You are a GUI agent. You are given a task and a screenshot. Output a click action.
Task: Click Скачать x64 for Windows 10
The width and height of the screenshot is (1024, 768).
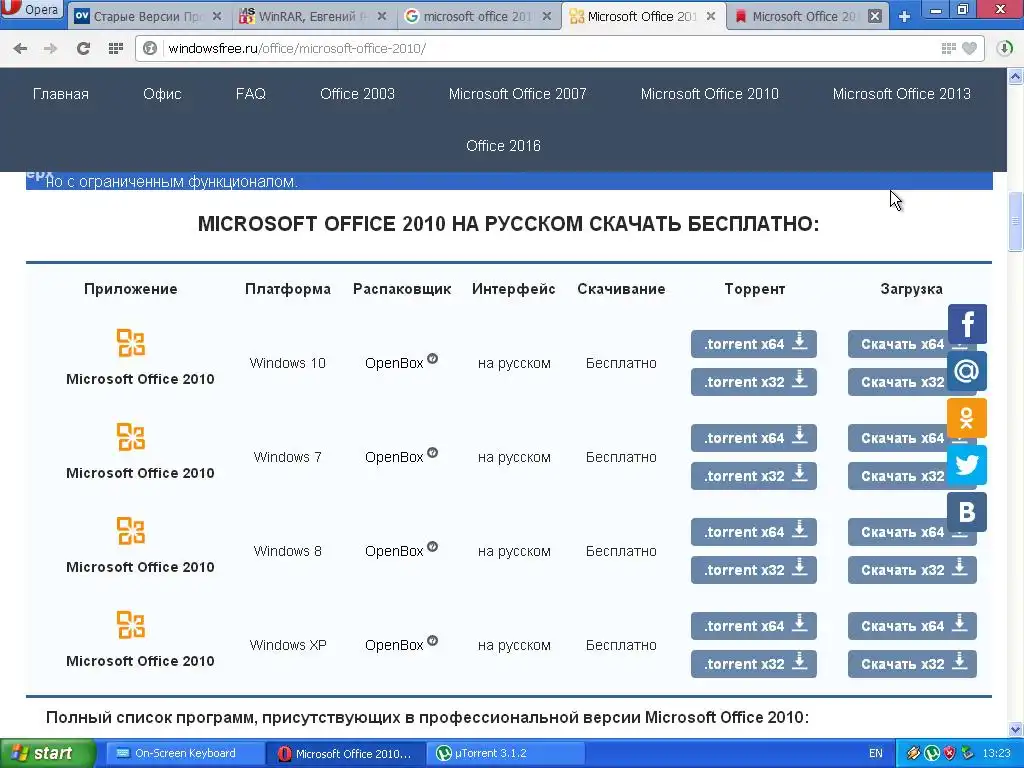(x=898, y=344)
